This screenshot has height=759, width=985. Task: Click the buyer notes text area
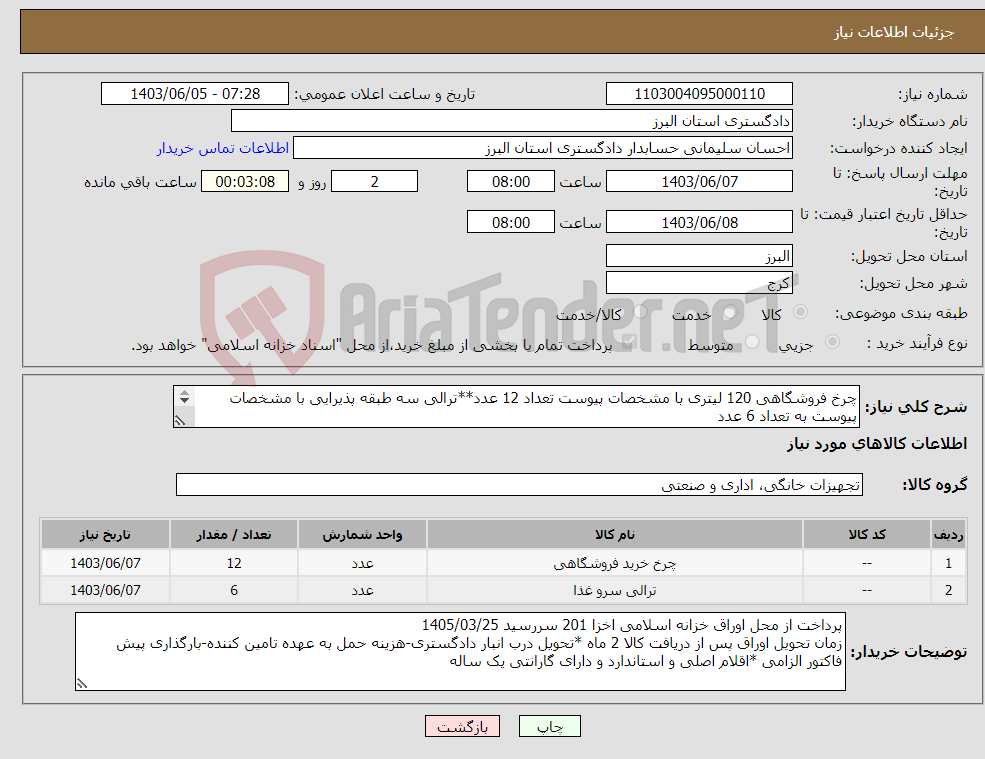pos(460,652)
